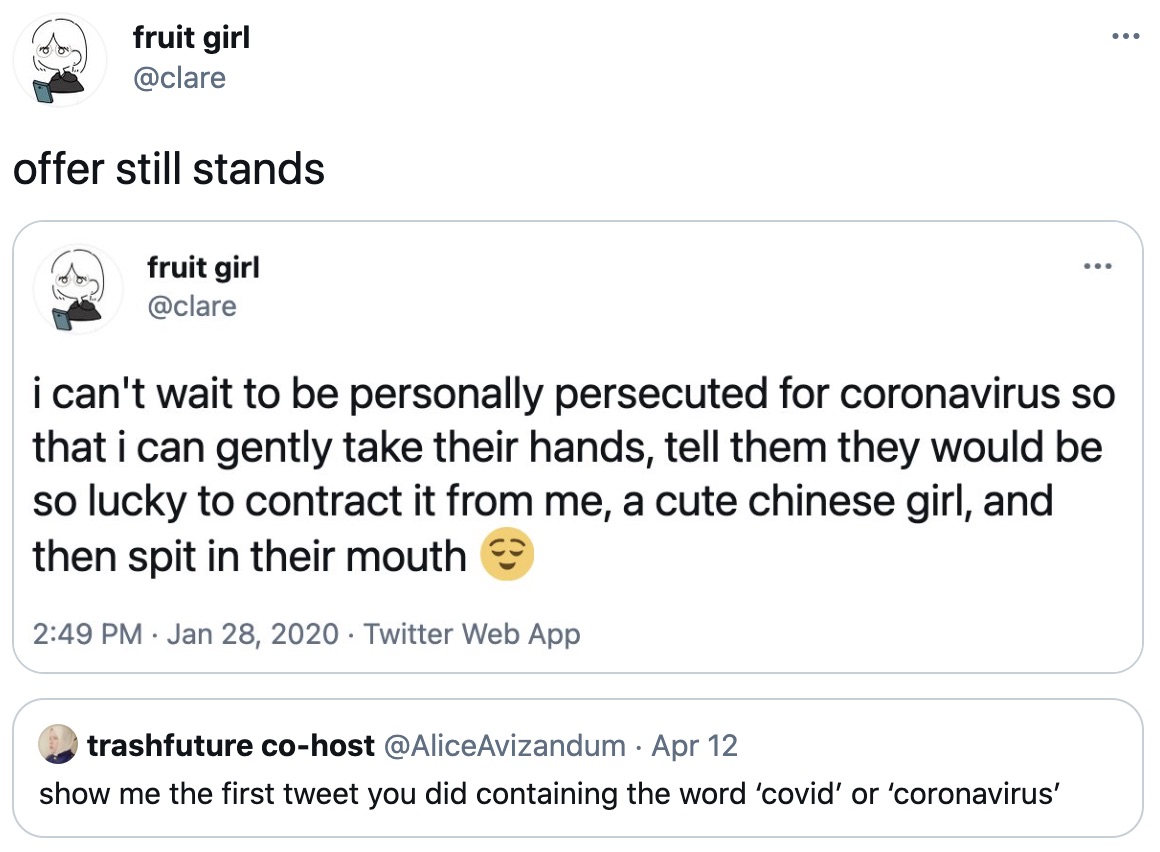Click the fruit girl name in quoted tweet
The width and height of the screenshot is (1160, 852).
tap(203, 267)
